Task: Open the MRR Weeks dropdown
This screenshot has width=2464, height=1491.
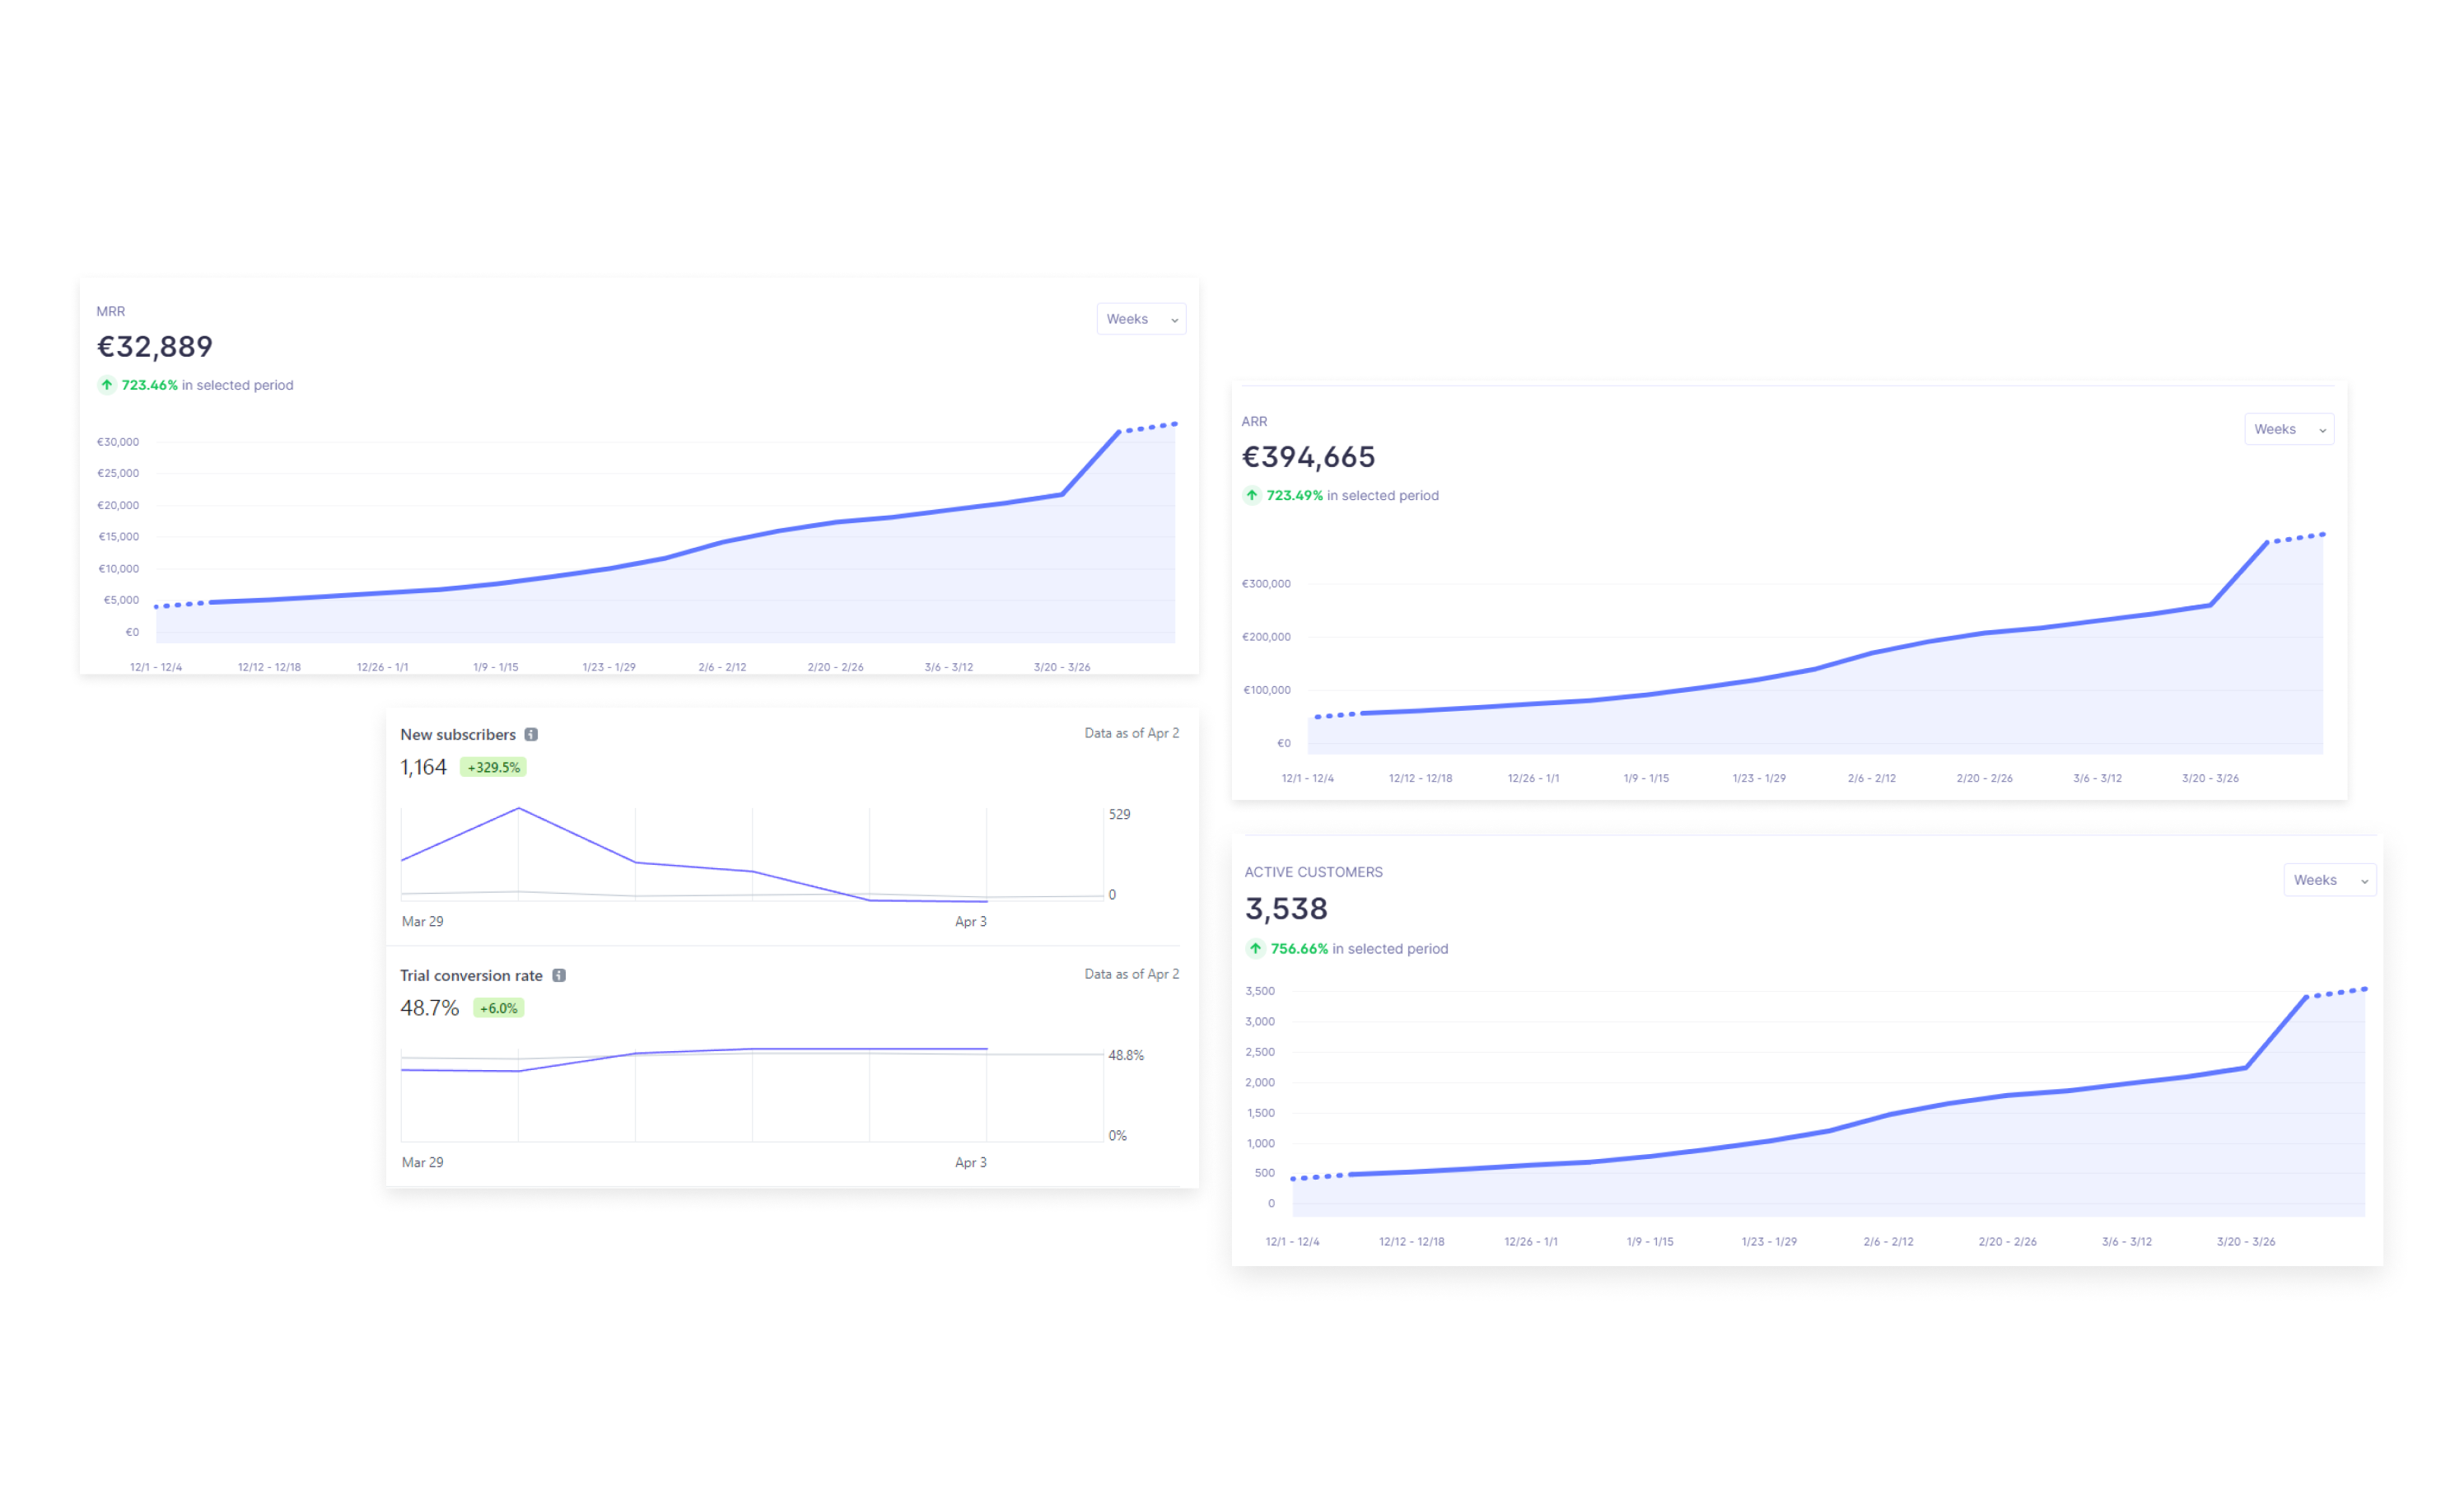Action: point(1140,319)
